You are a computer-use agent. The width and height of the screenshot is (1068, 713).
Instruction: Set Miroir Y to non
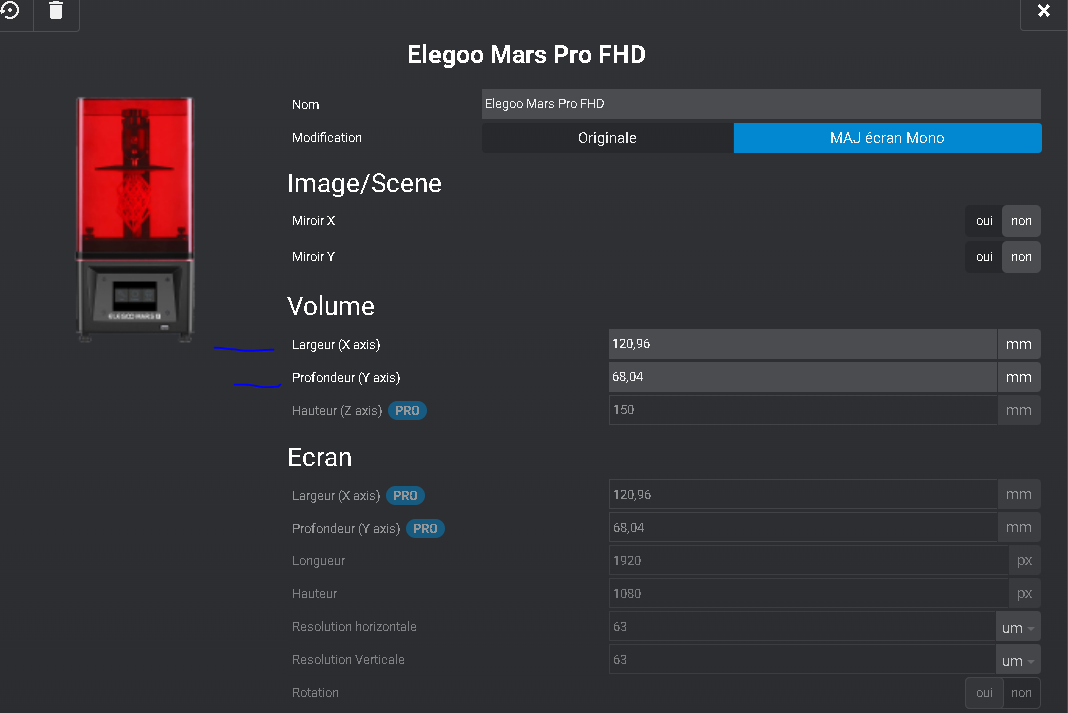click(x=1021, y=257)
